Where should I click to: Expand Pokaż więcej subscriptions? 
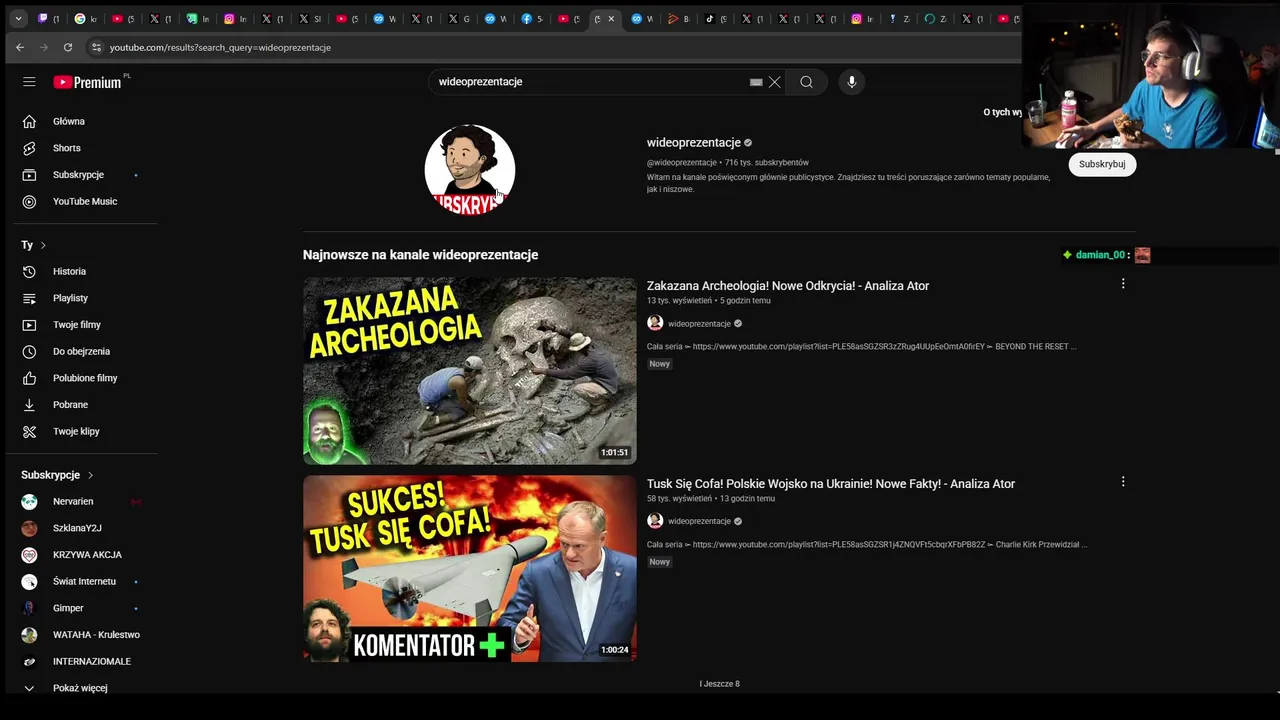tap(80, 688)
